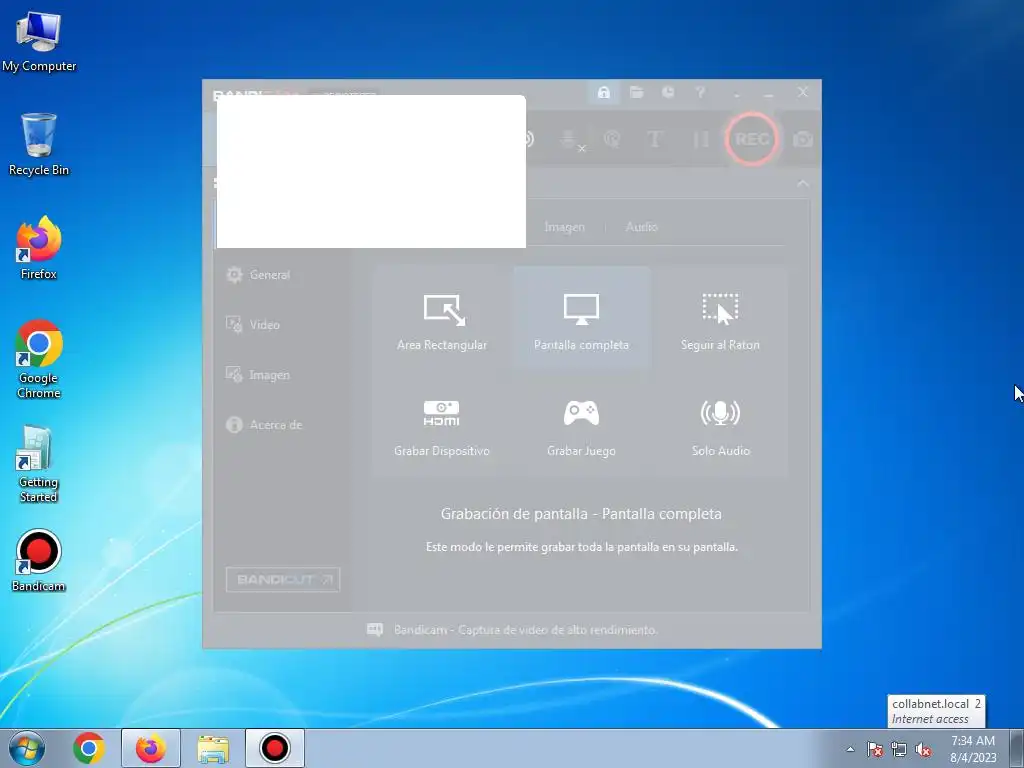The height and width of the screenshot is (768, 1024).
Task: Take a screenshot with the camera icon
Action: (803, 139)
